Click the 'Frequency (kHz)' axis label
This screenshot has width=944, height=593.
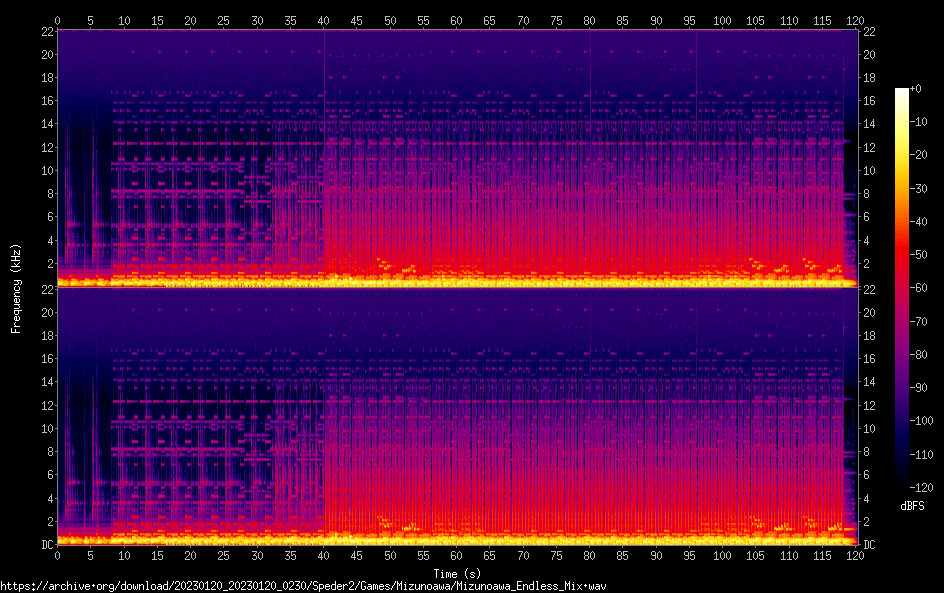[x=16, y=288]
